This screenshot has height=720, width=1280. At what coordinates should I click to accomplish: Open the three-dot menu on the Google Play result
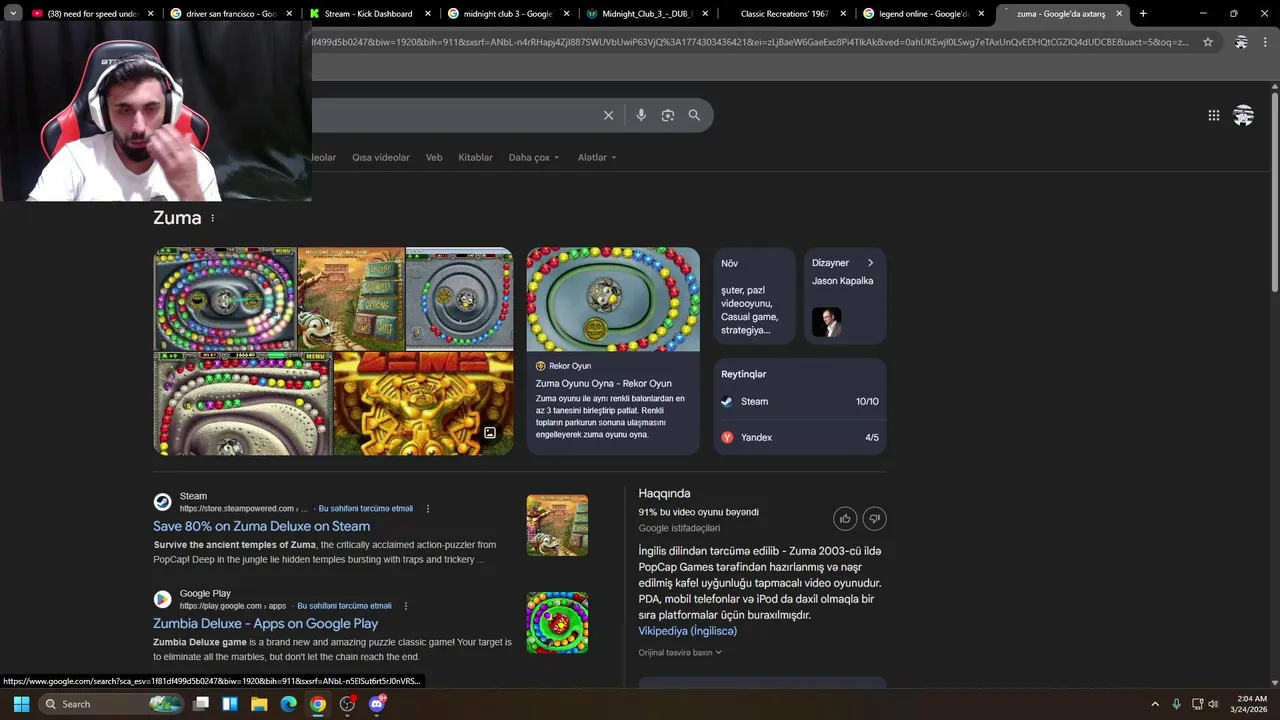coord(405,606)
